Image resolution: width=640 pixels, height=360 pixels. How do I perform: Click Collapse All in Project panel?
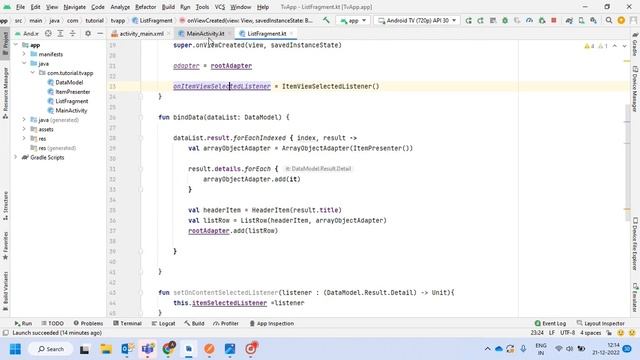[73, 33]
